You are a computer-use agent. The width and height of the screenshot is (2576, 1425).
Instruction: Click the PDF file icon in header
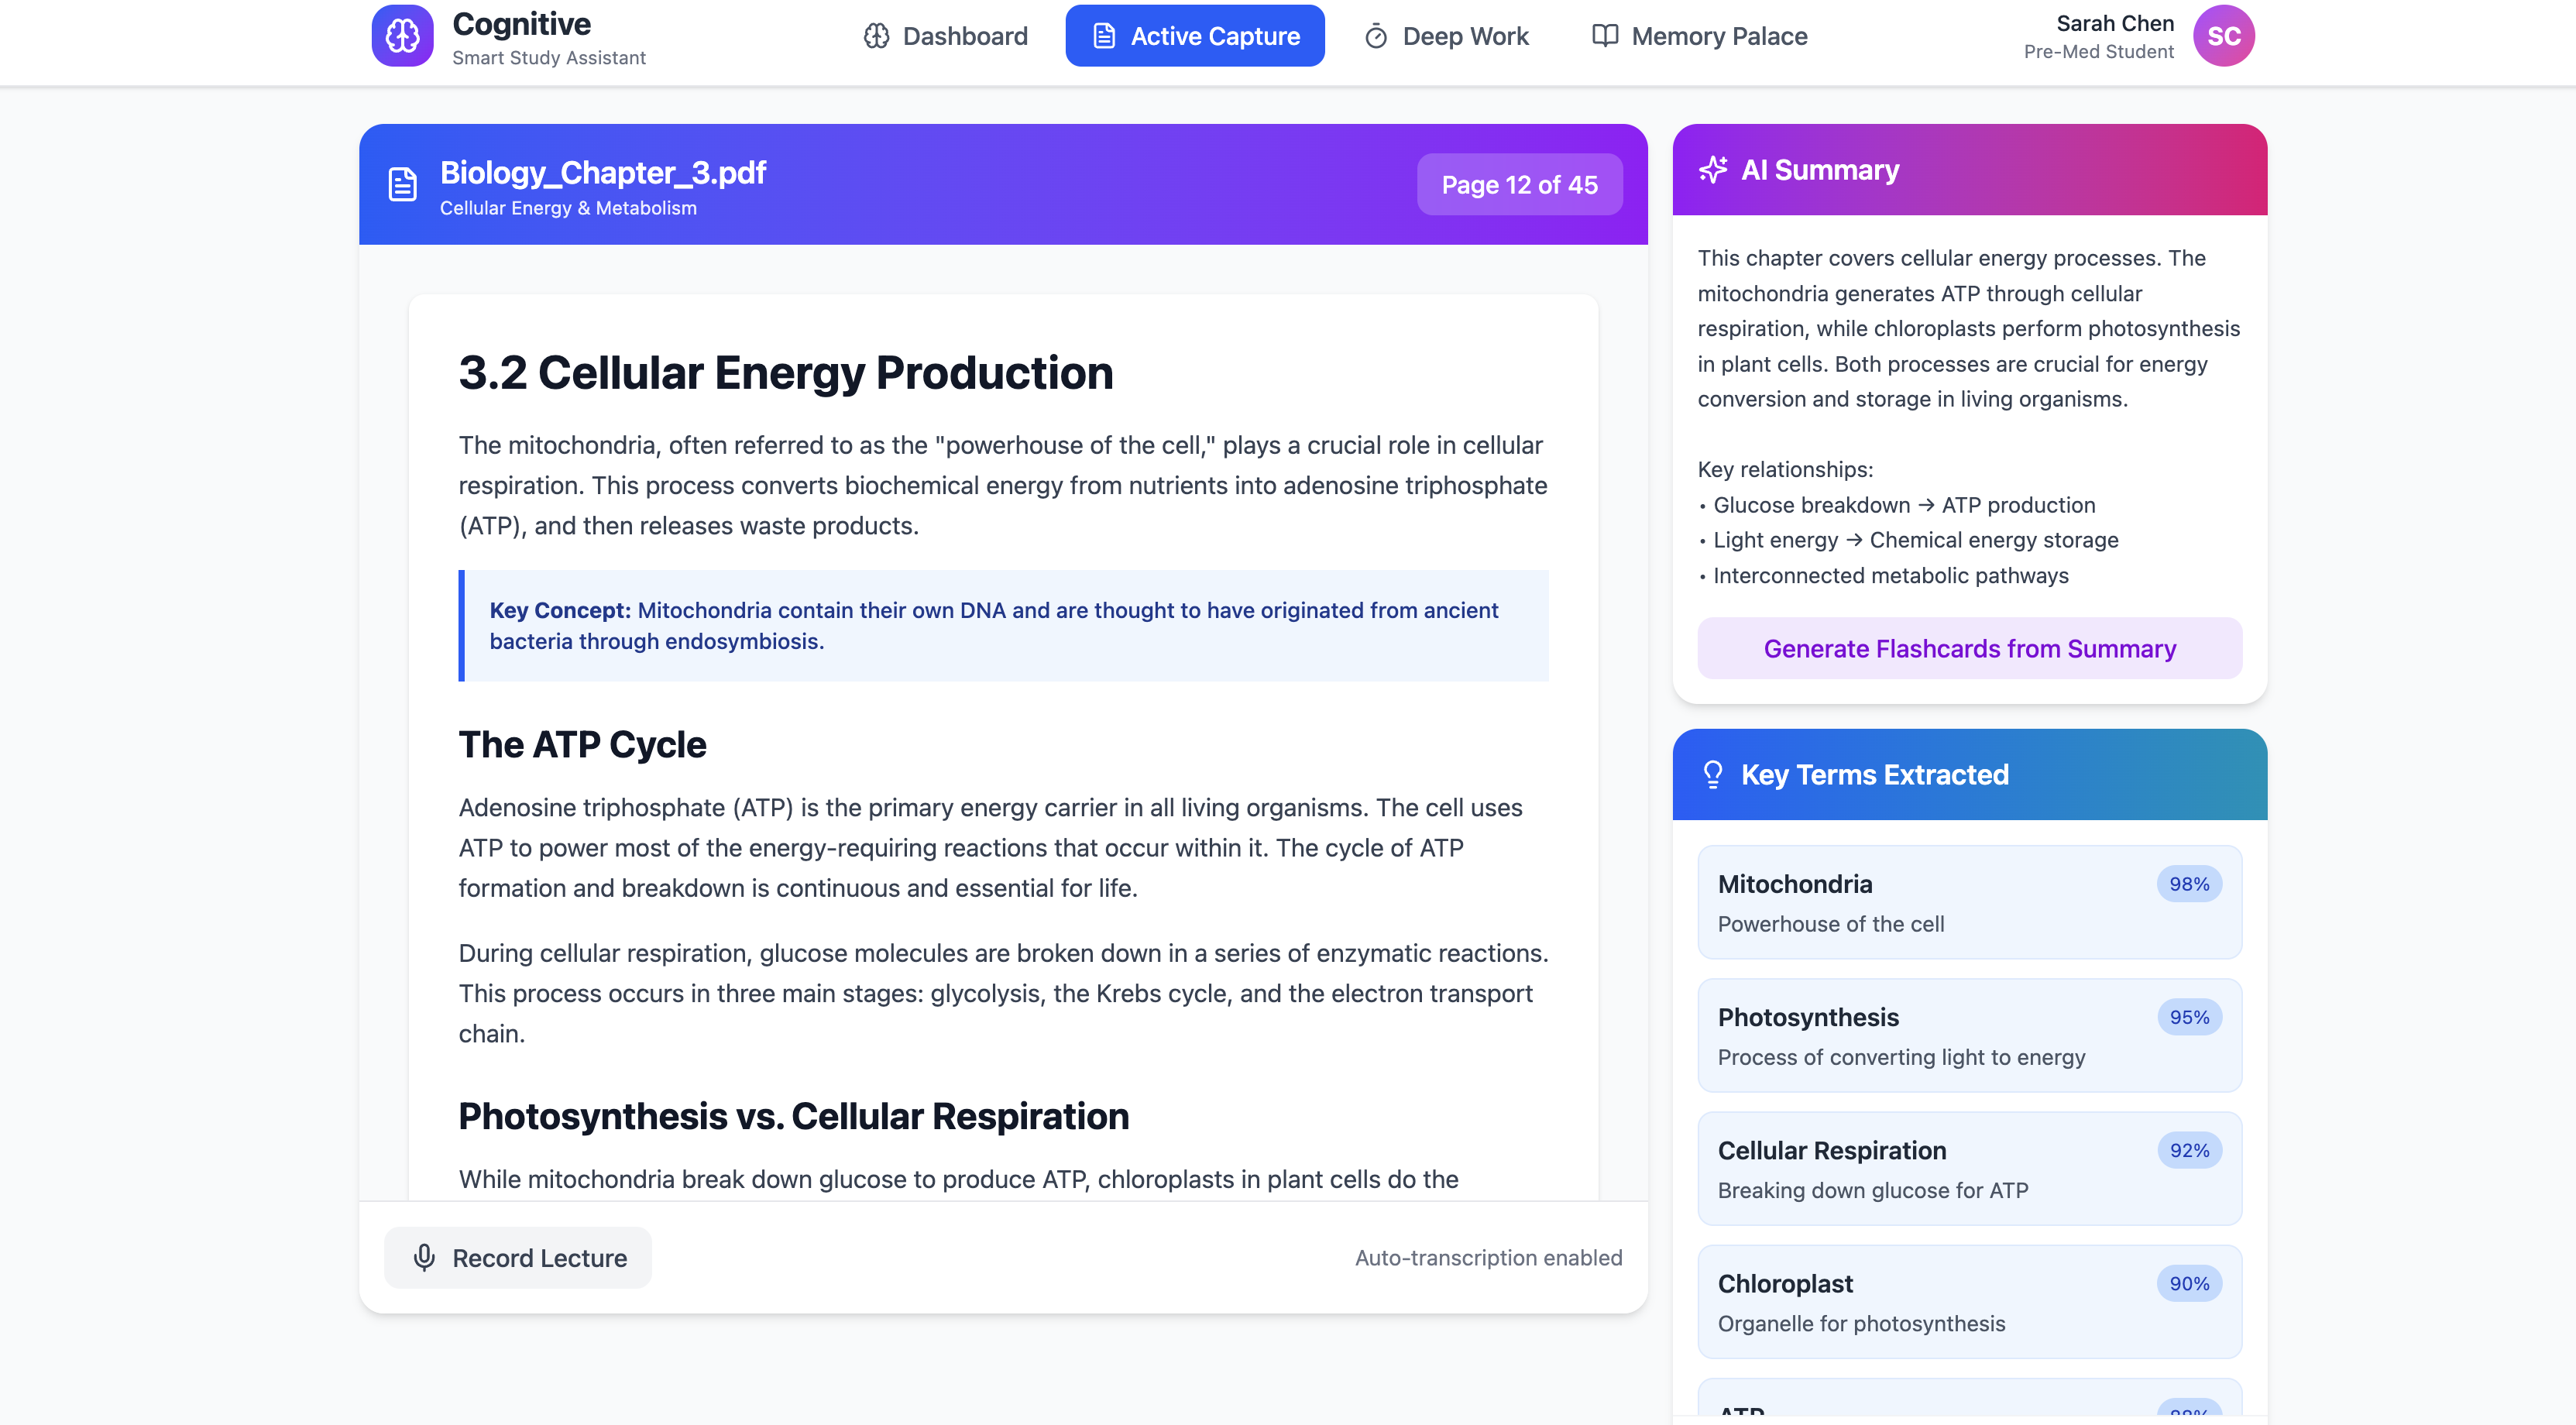pos(402,184)
